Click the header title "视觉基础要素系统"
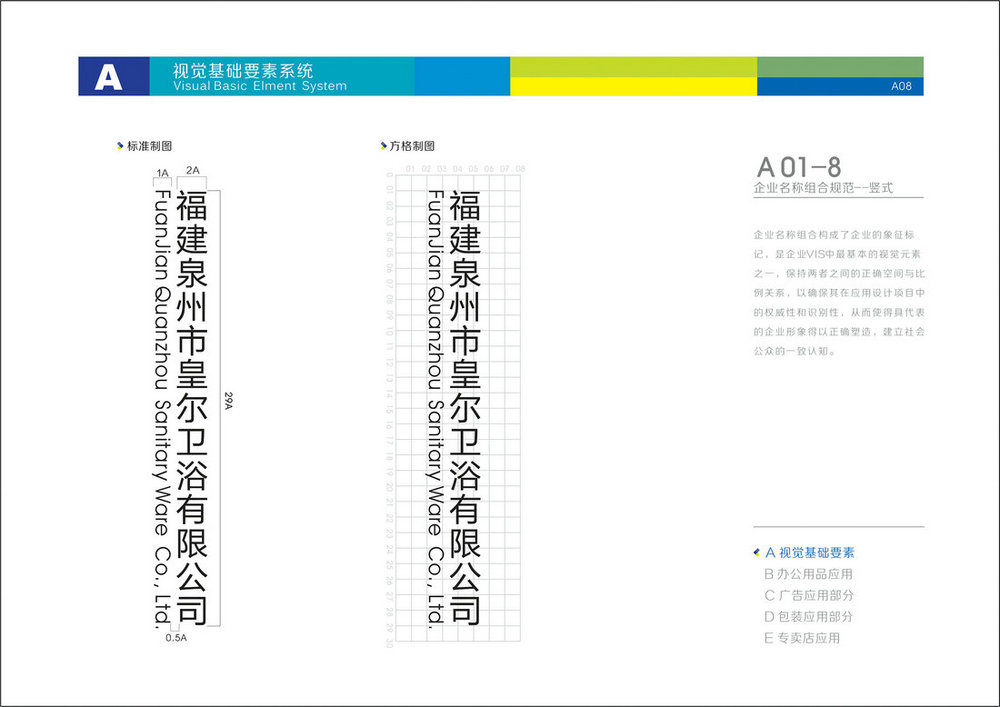Screen dimensions: 1000x707 click(x=243, y=70)
